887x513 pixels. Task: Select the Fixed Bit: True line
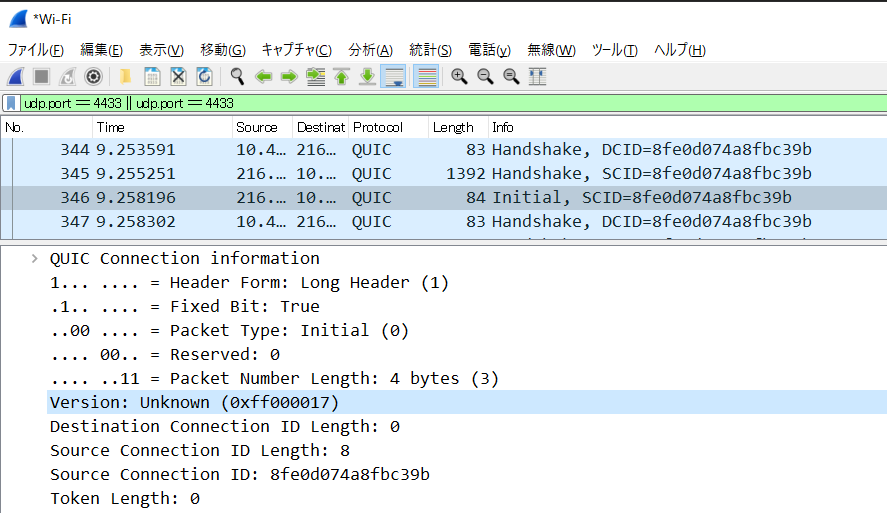pos(185,307)
